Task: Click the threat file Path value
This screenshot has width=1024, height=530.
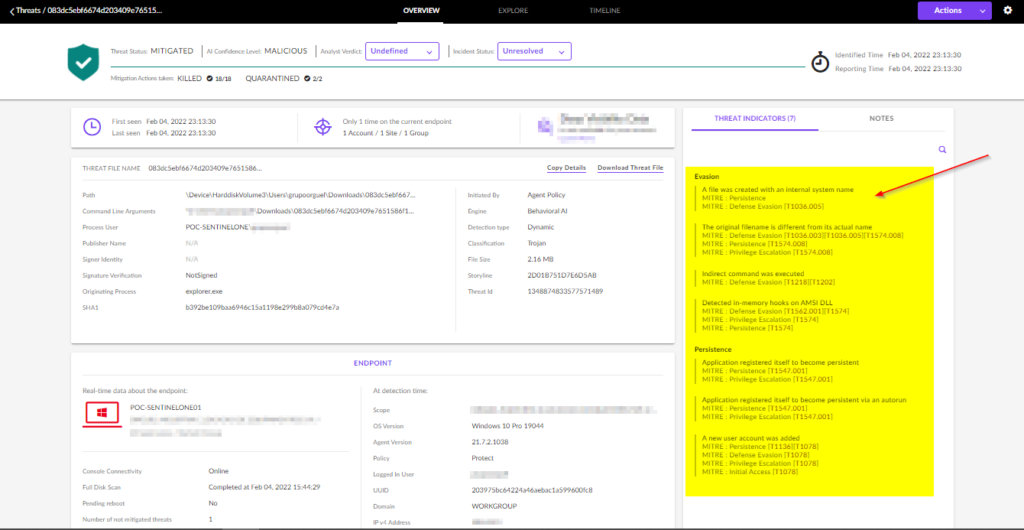Action: click(x=300, y=195)
